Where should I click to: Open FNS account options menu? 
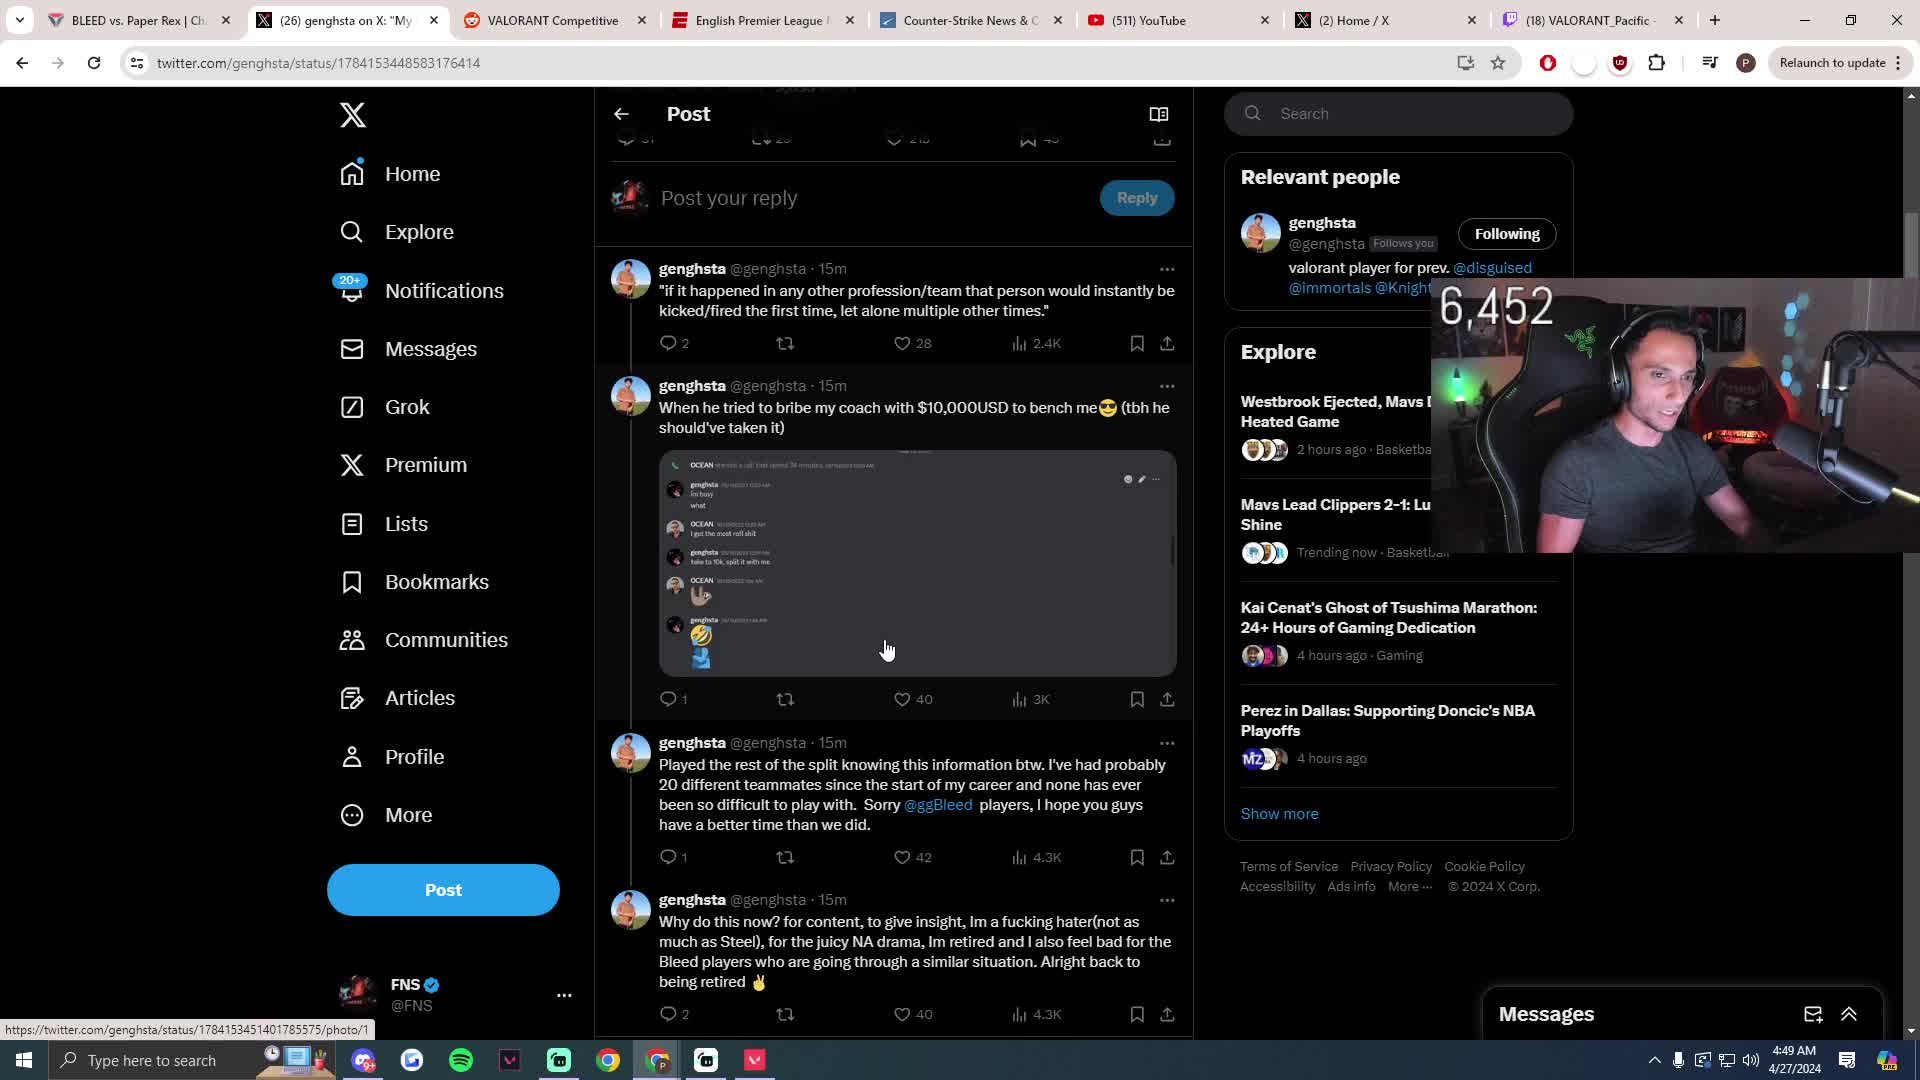[x=564, y=995]
